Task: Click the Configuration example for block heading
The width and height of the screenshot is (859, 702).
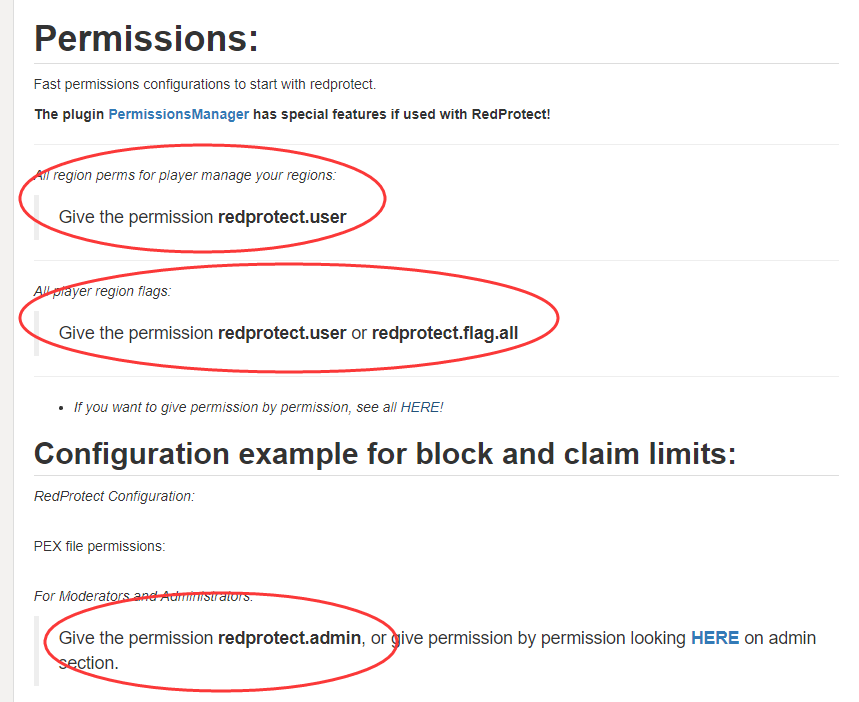Action: [x=385, y=453]
